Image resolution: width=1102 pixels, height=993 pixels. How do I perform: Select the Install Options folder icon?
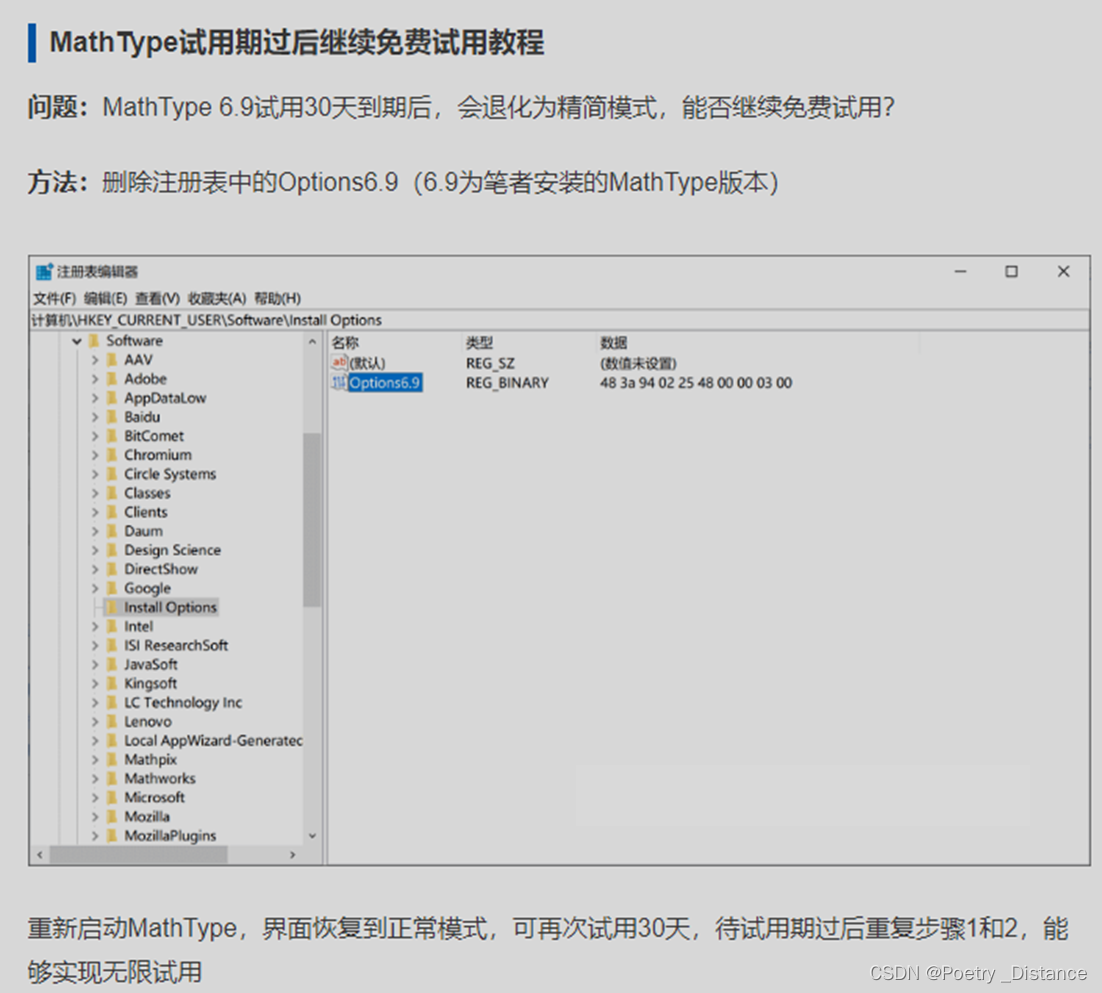112,607
